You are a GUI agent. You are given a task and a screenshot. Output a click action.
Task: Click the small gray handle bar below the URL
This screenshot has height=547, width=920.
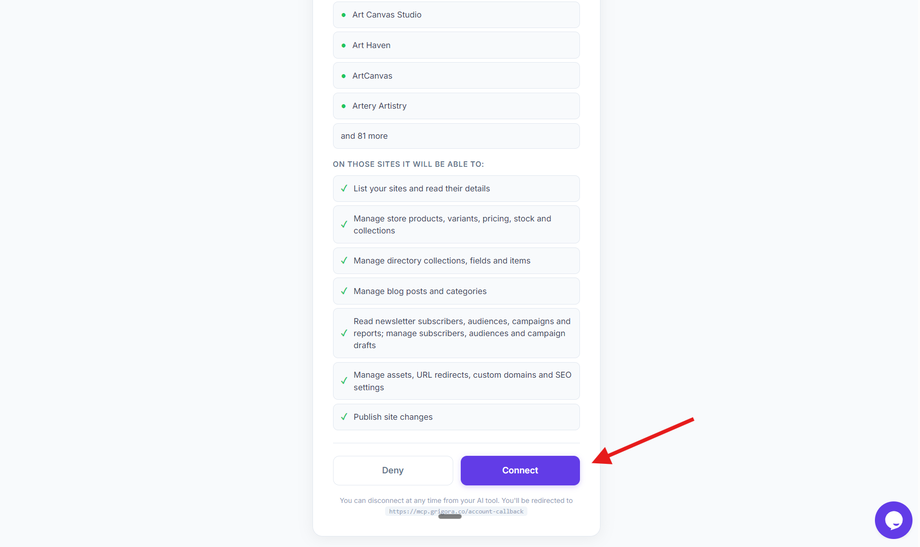pos(450,516)
